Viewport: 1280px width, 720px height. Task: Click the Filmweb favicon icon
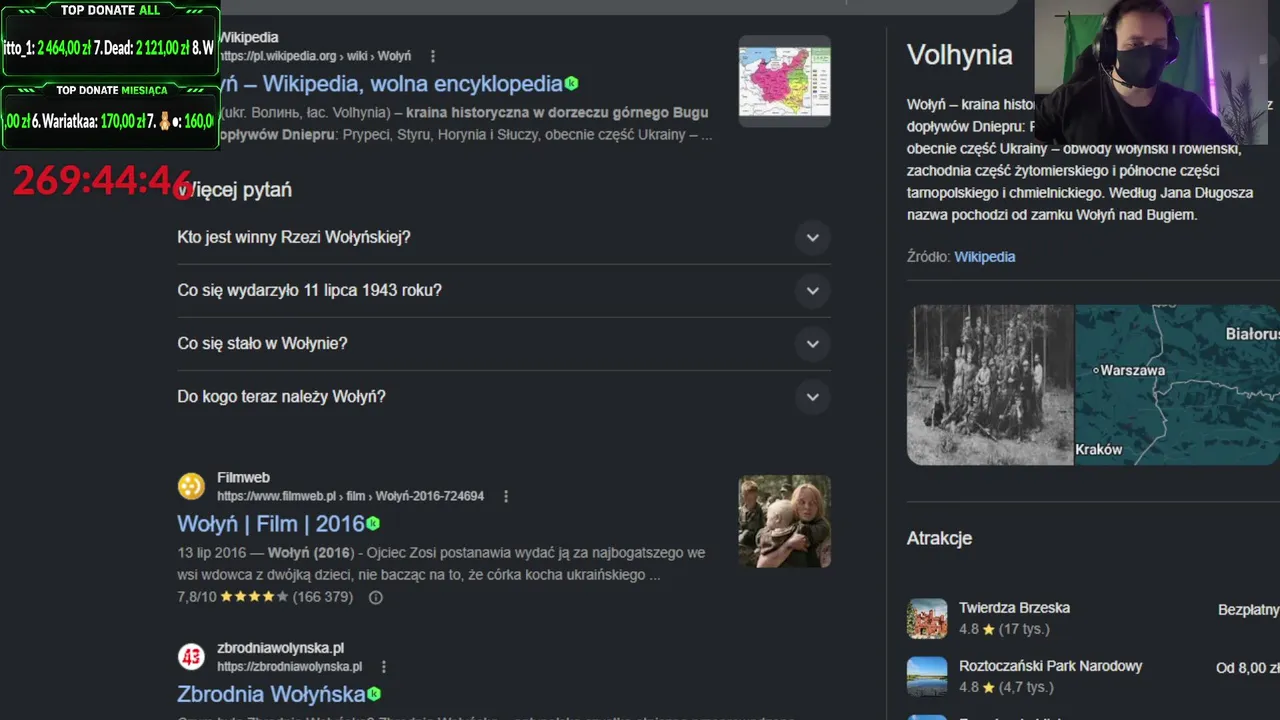(x=191, y=486)
